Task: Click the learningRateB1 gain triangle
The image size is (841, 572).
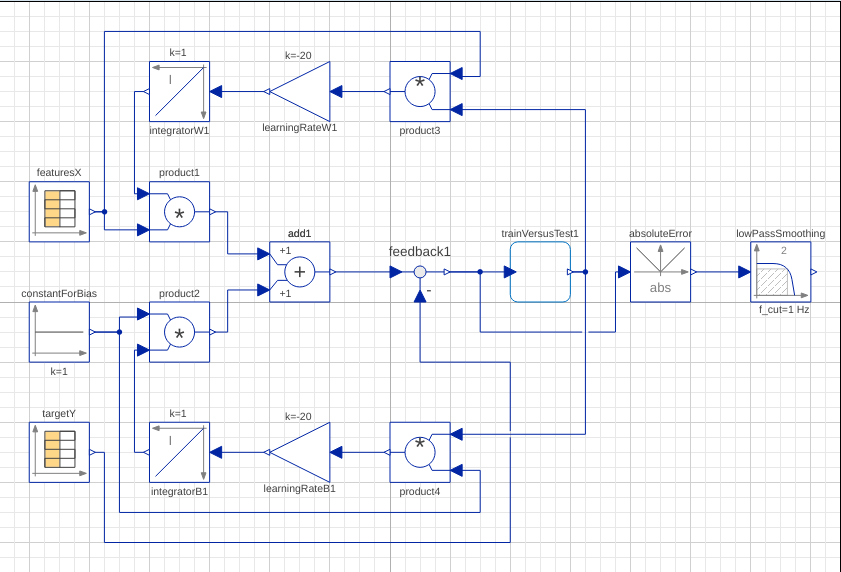Action: pos(300,452)
